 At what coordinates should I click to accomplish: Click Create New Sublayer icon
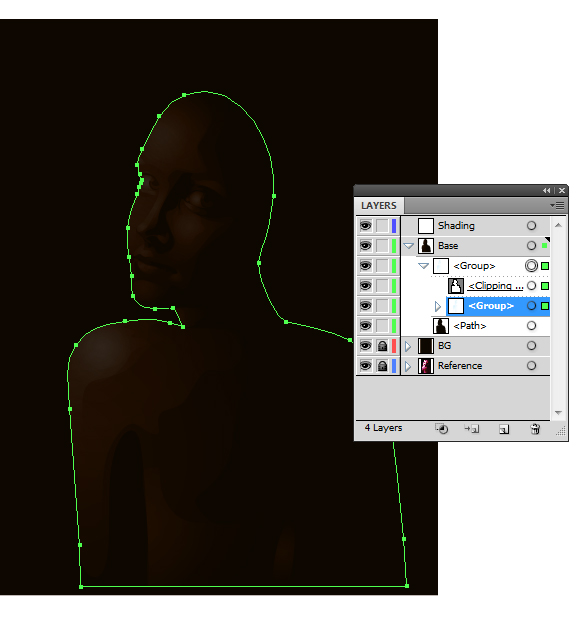pyautogui.click(x=472, y=429)
